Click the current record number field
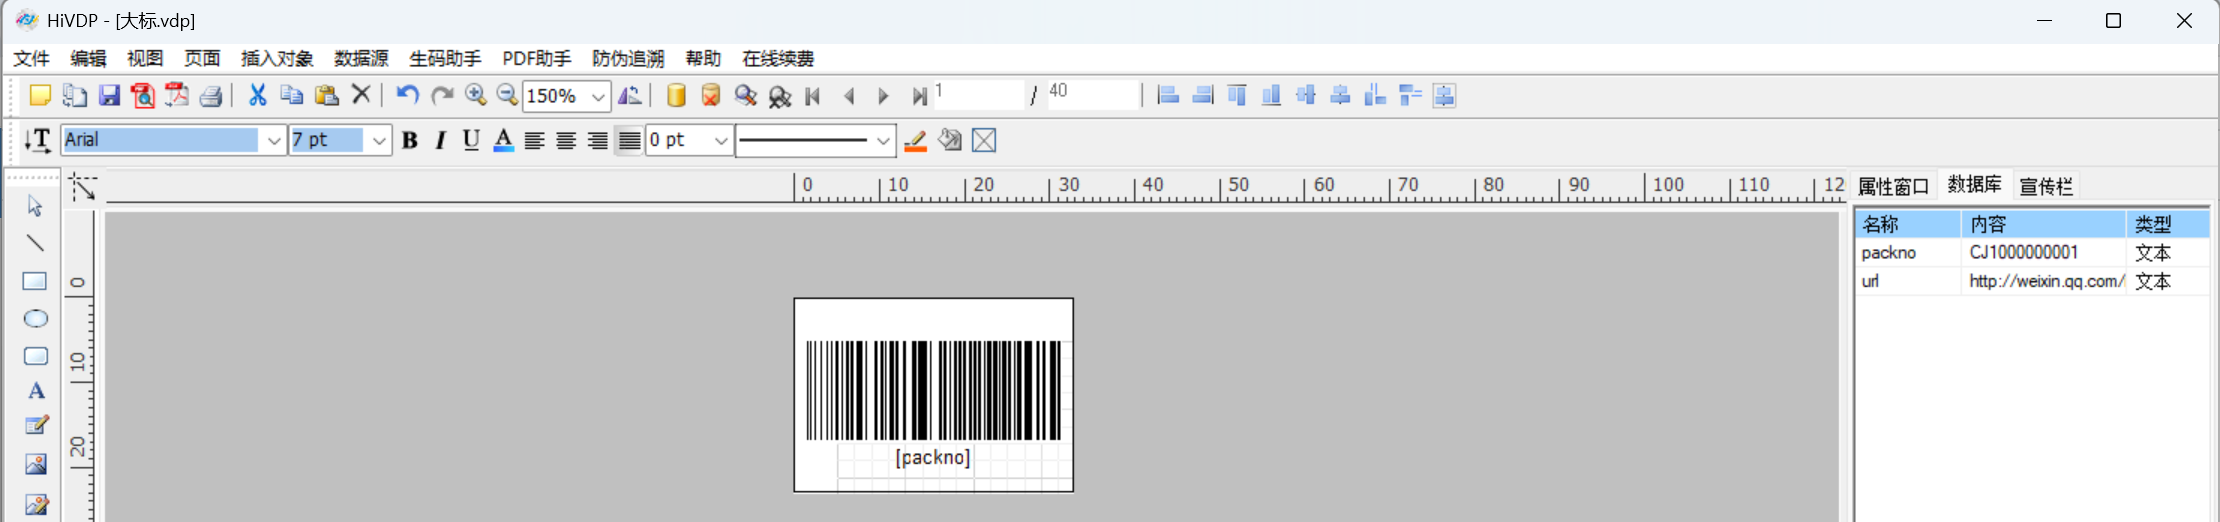 (979, 95)
